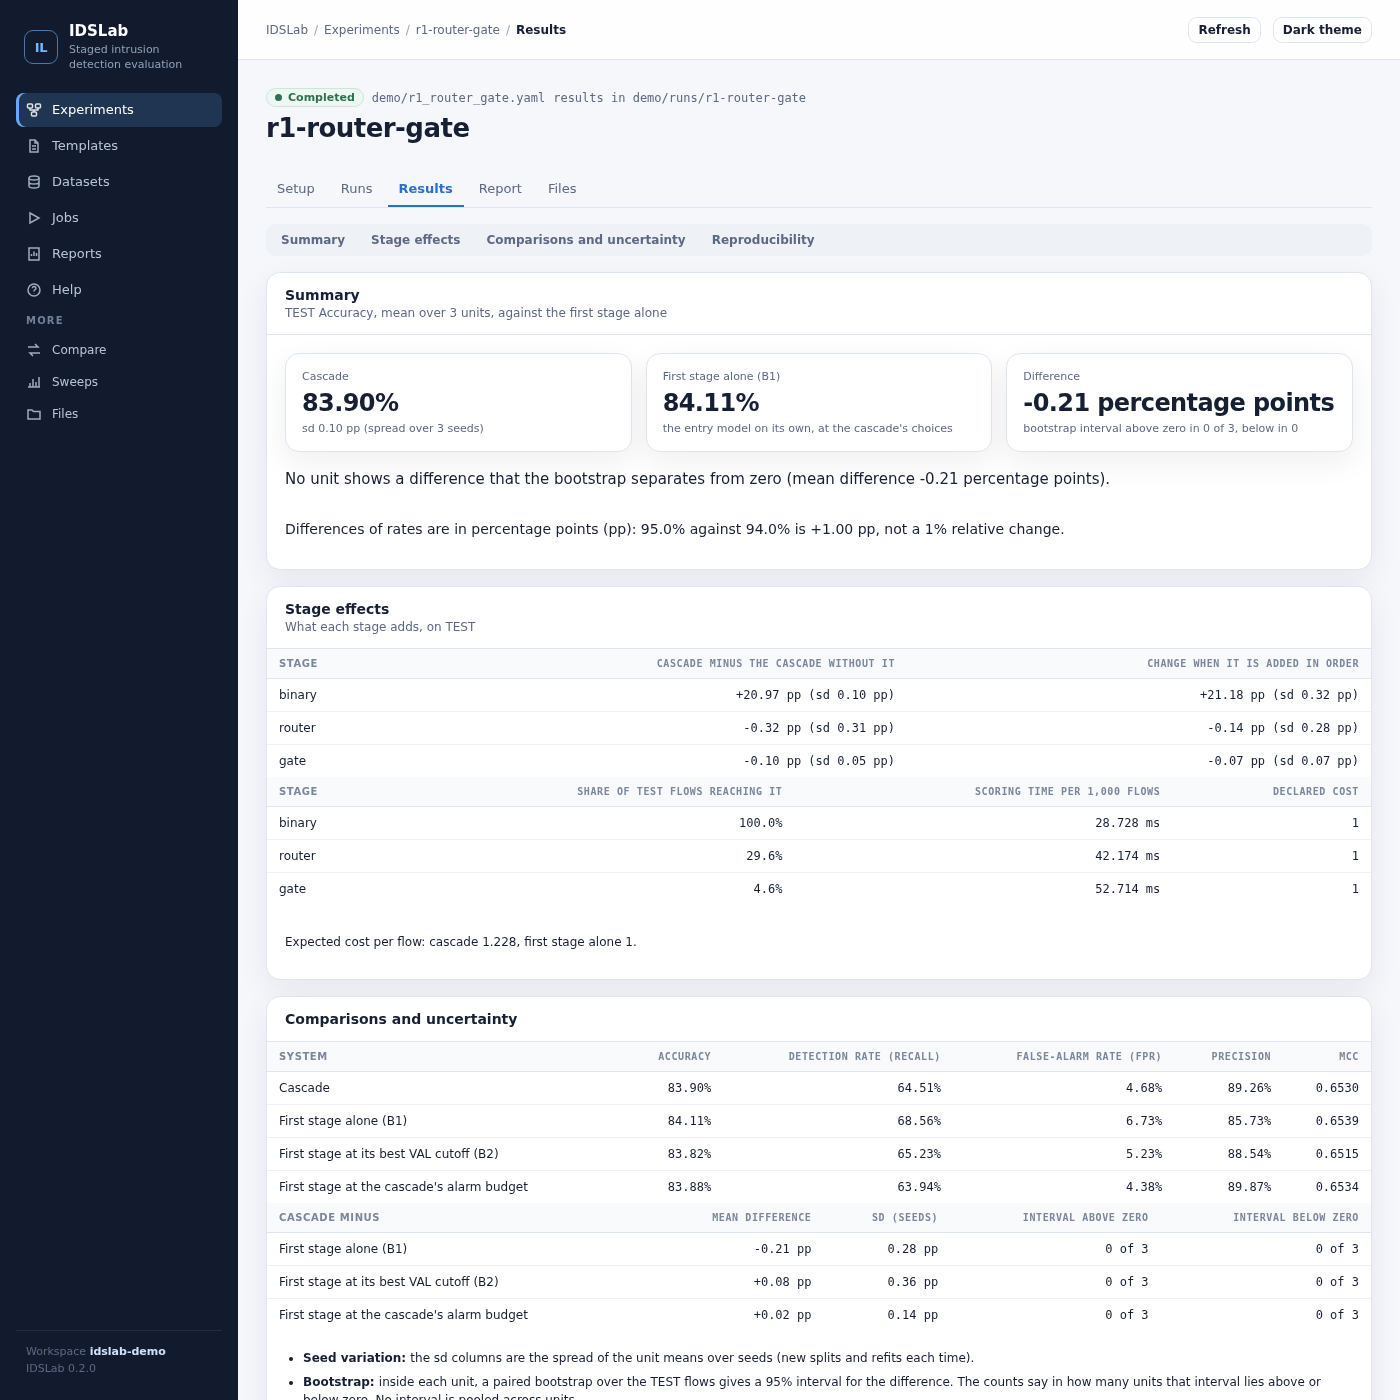Image resolution: width=1400 pixels, height=1400 pixels.
Task: Open the Files tab beside Report
Action: [562, 189]
